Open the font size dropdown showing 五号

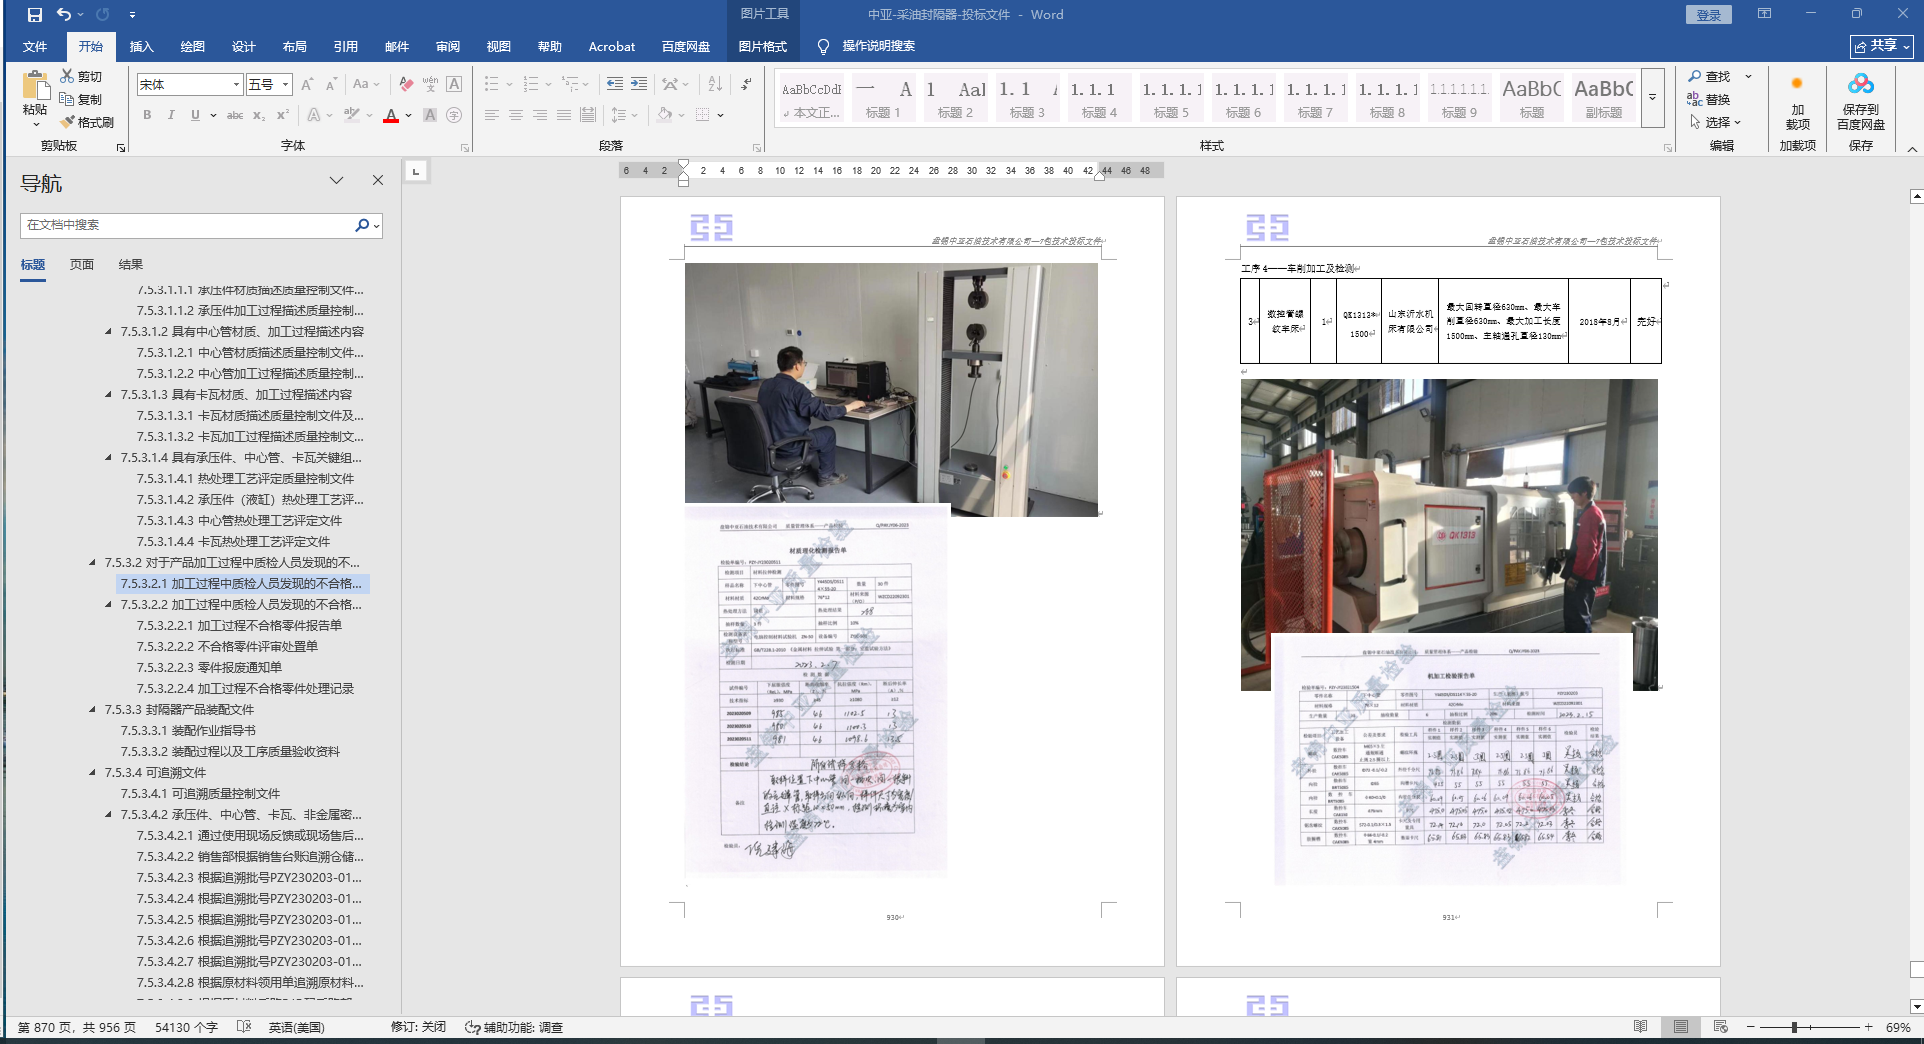(286, 85)
